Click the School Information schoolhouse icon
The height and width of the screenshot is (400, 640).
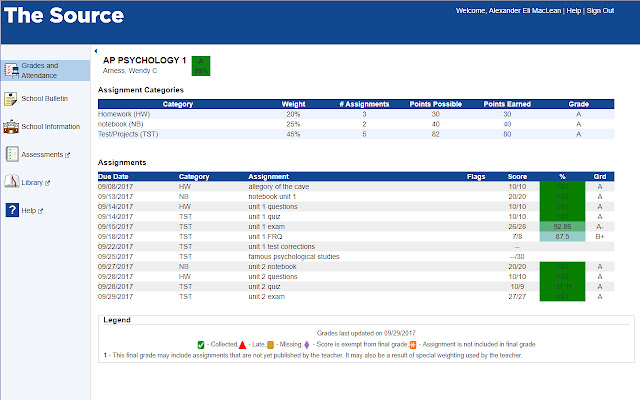(x=11, y=126)
